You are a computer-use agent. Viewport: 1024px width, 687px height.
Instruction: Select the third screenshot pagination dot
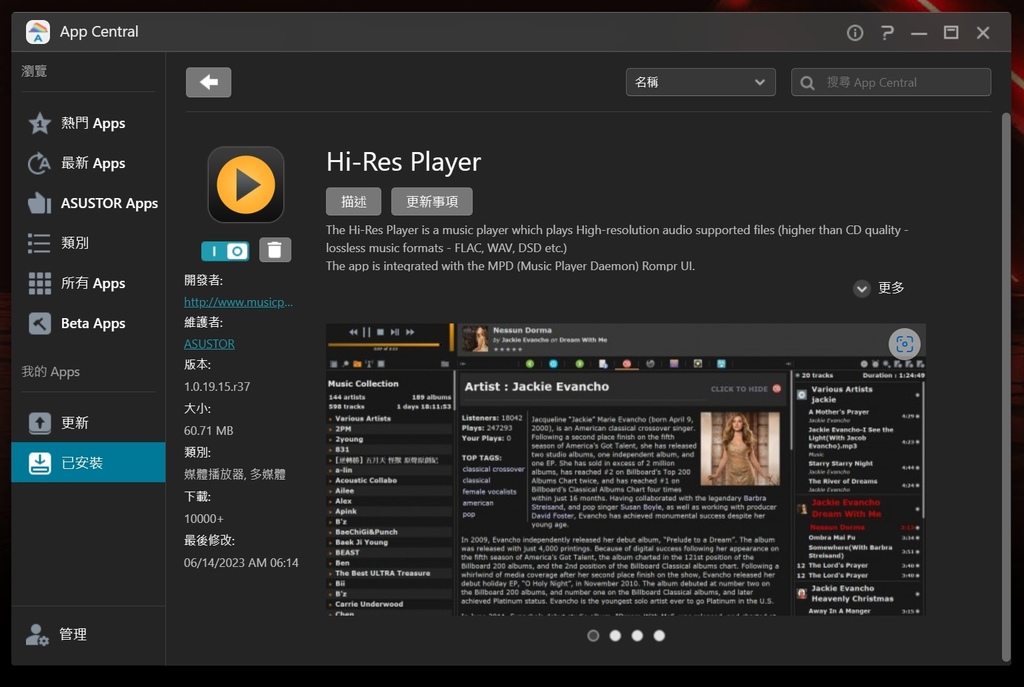(x=637, y=635)
